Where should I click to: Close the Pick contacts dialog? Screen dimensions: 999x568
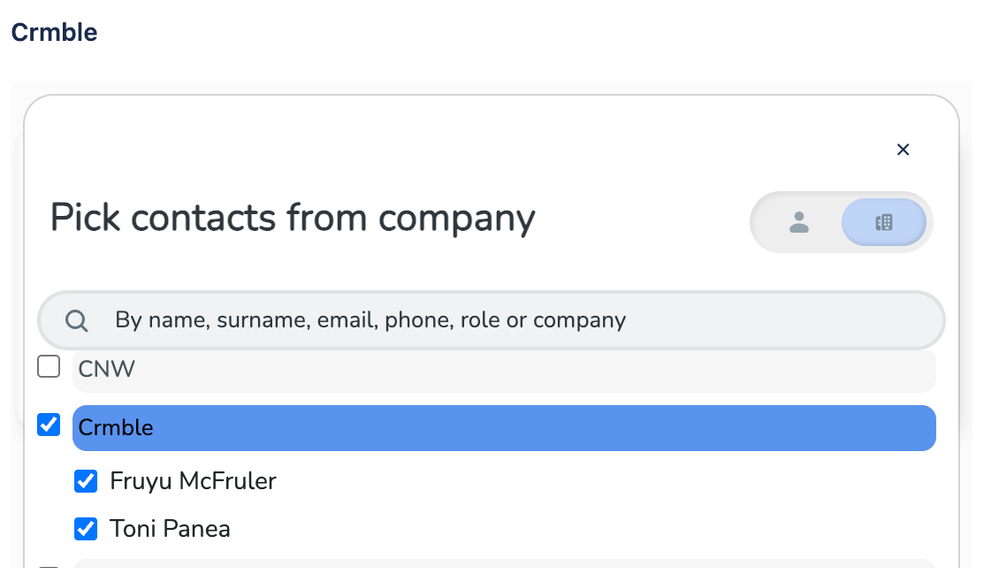[x=903, y=150]
